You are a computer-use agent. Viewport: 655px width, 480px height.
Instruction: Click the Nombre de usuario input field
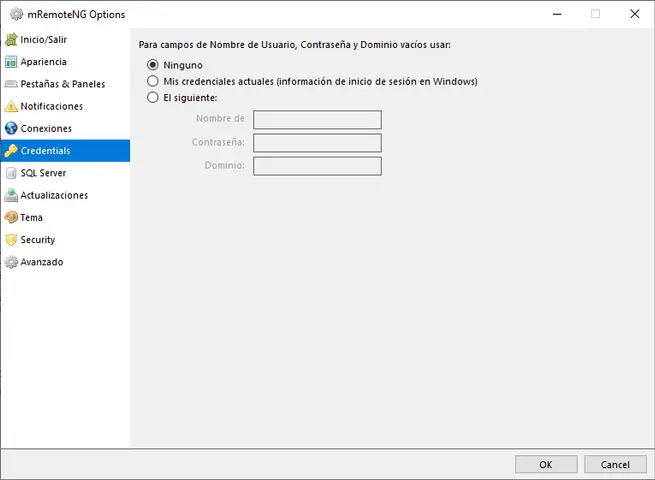click(317, 119)
